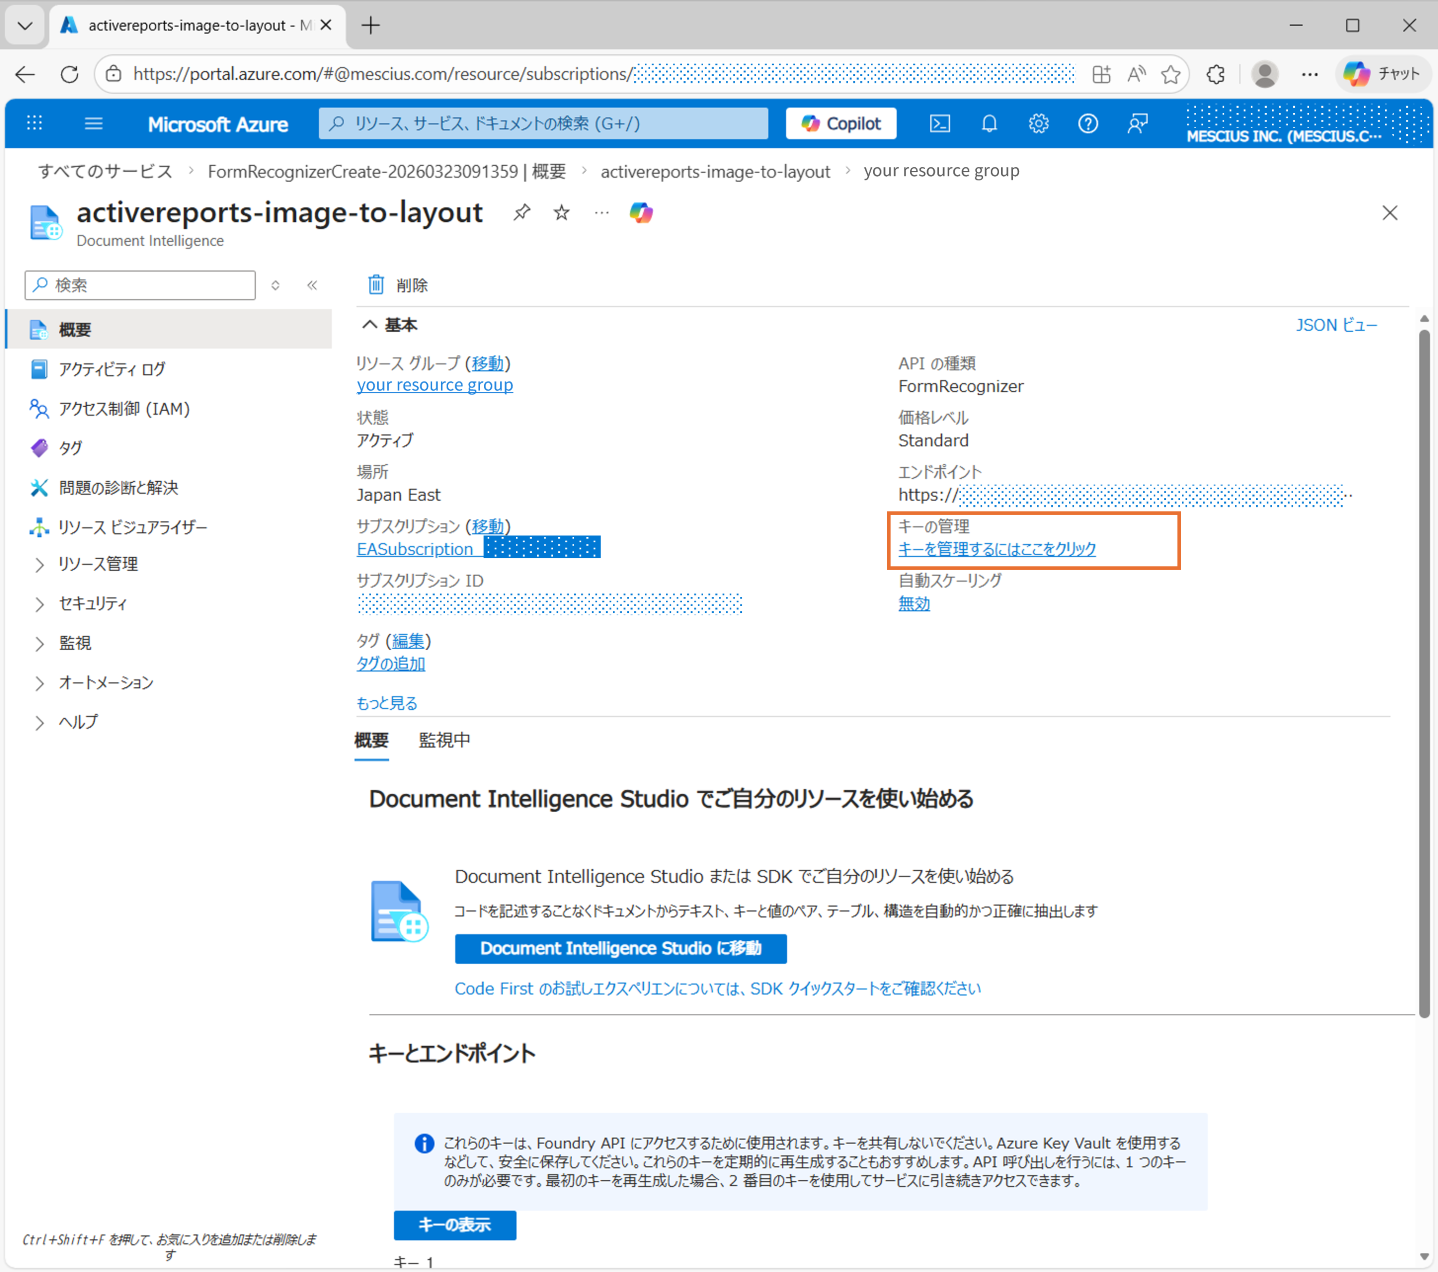
Task: Focus the Azure global search box
Action: coord(543,123)
